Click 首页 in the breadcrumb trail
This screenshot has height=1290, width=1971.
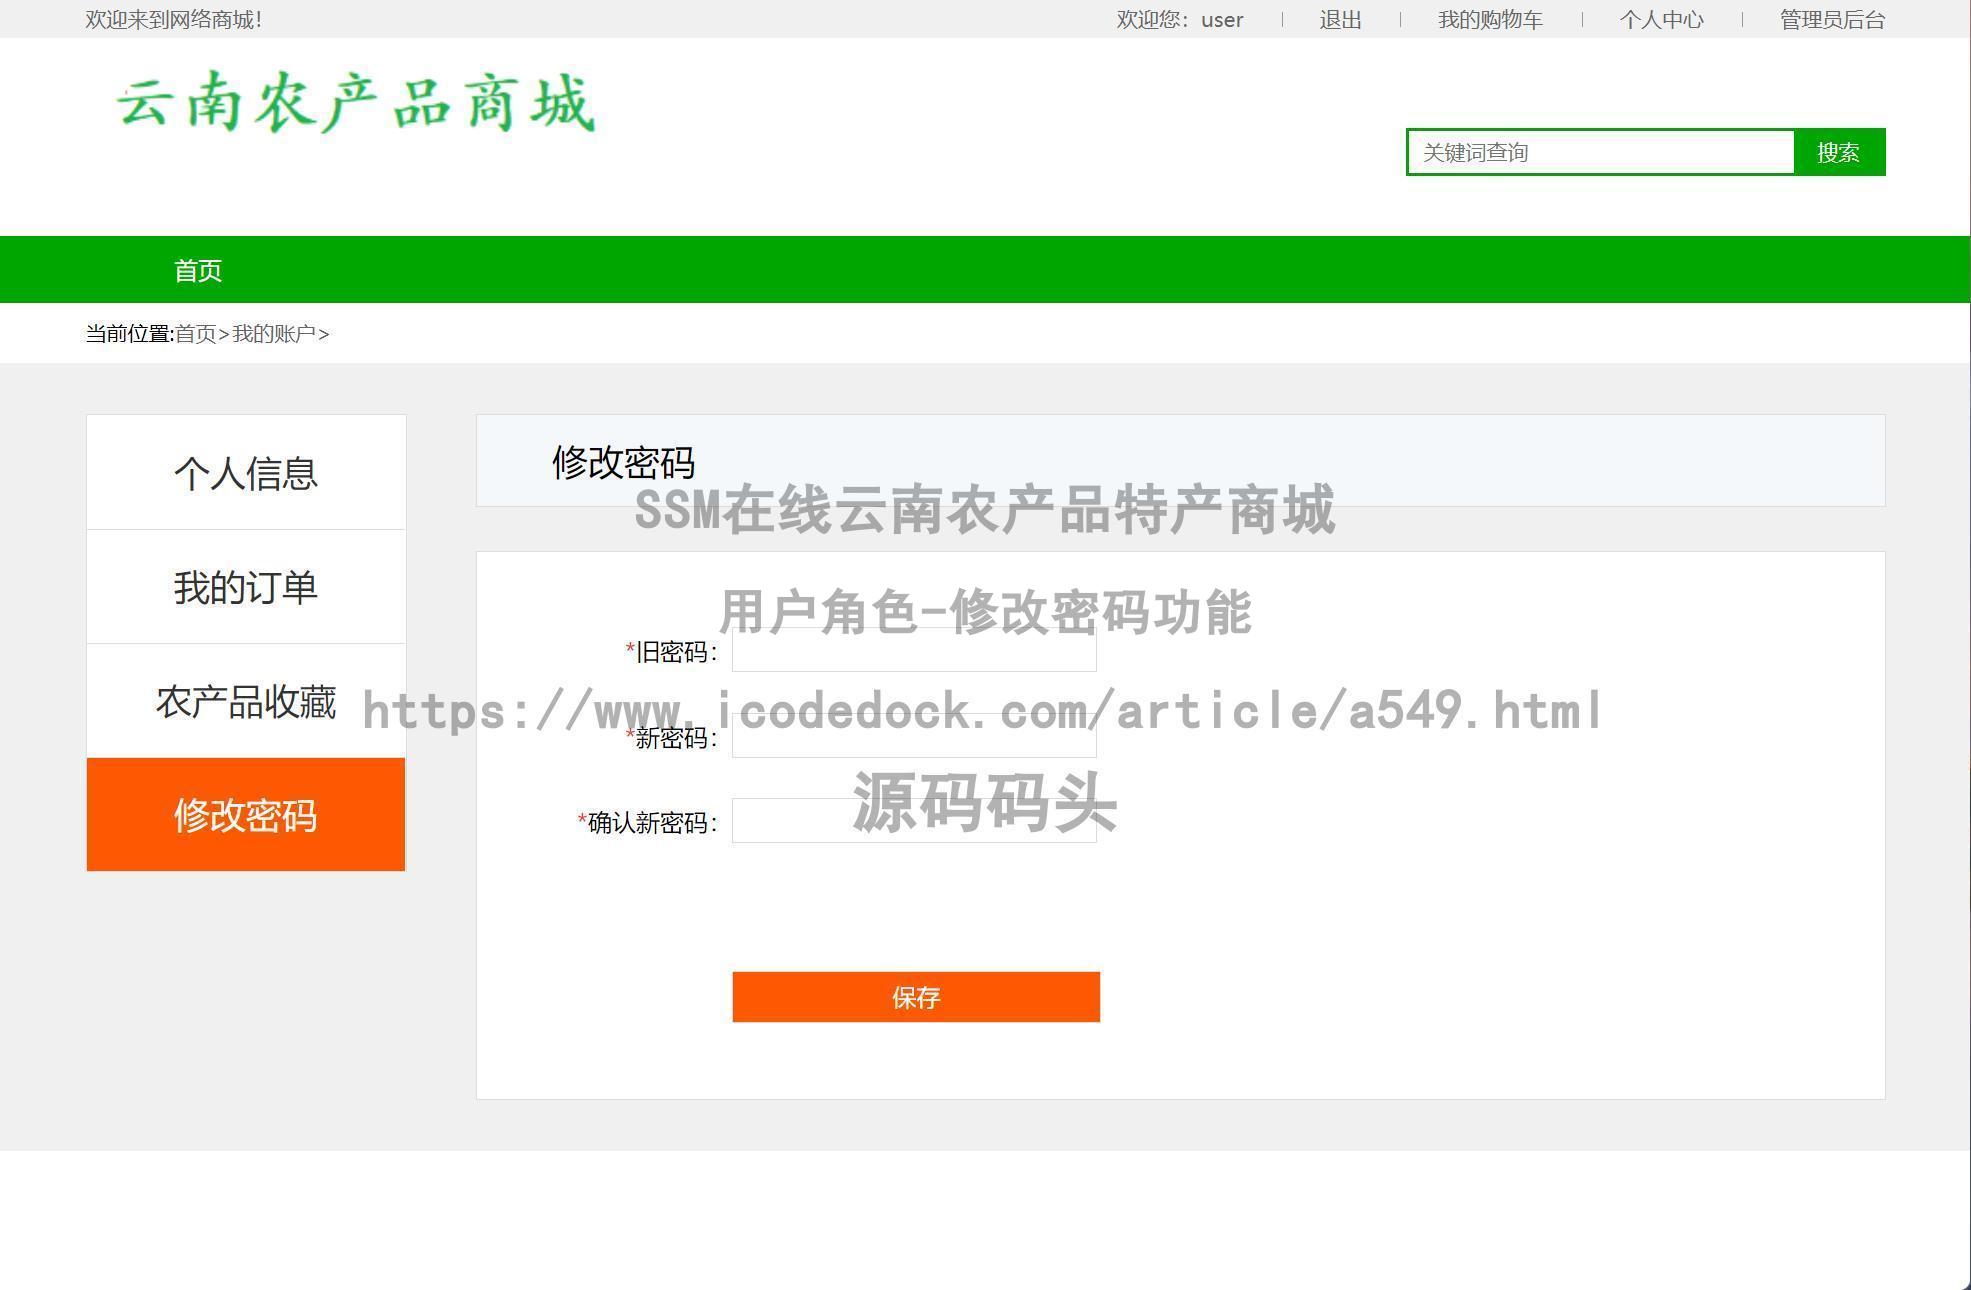click(196, 334)
